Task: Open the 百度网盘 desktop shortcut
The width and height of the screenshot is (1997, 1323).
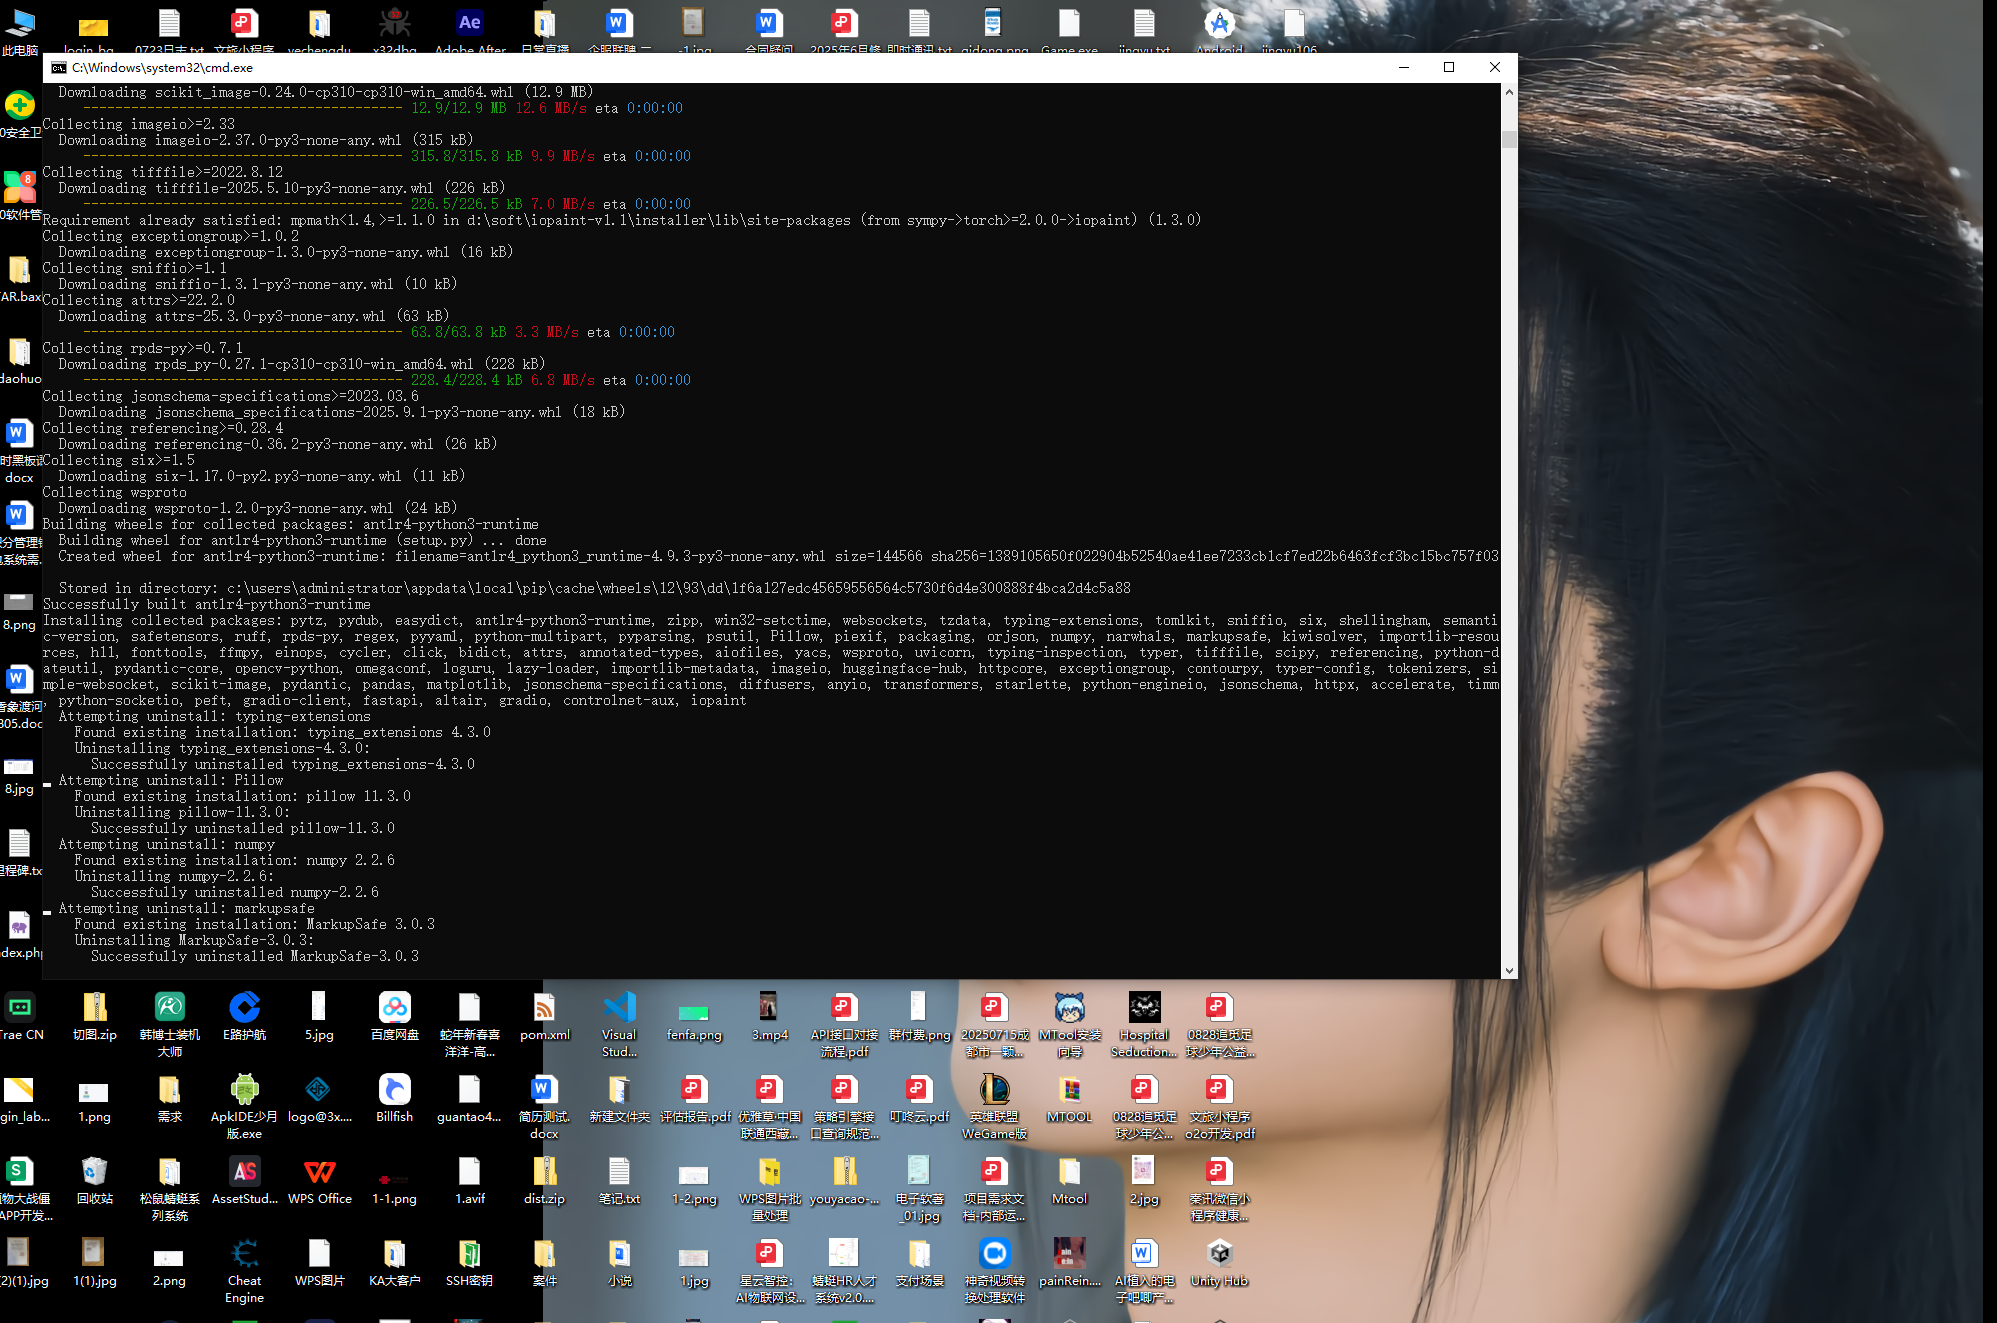Action: [x=394, y=1008]
